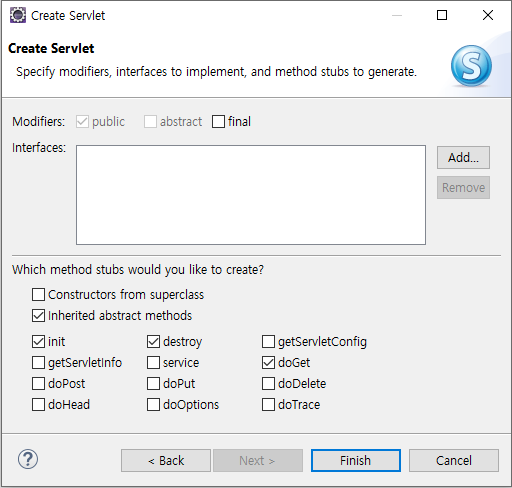Uncheck the destroy method stub
The width and height of the screenshot is (512, 488).
(x=153, y=342)
